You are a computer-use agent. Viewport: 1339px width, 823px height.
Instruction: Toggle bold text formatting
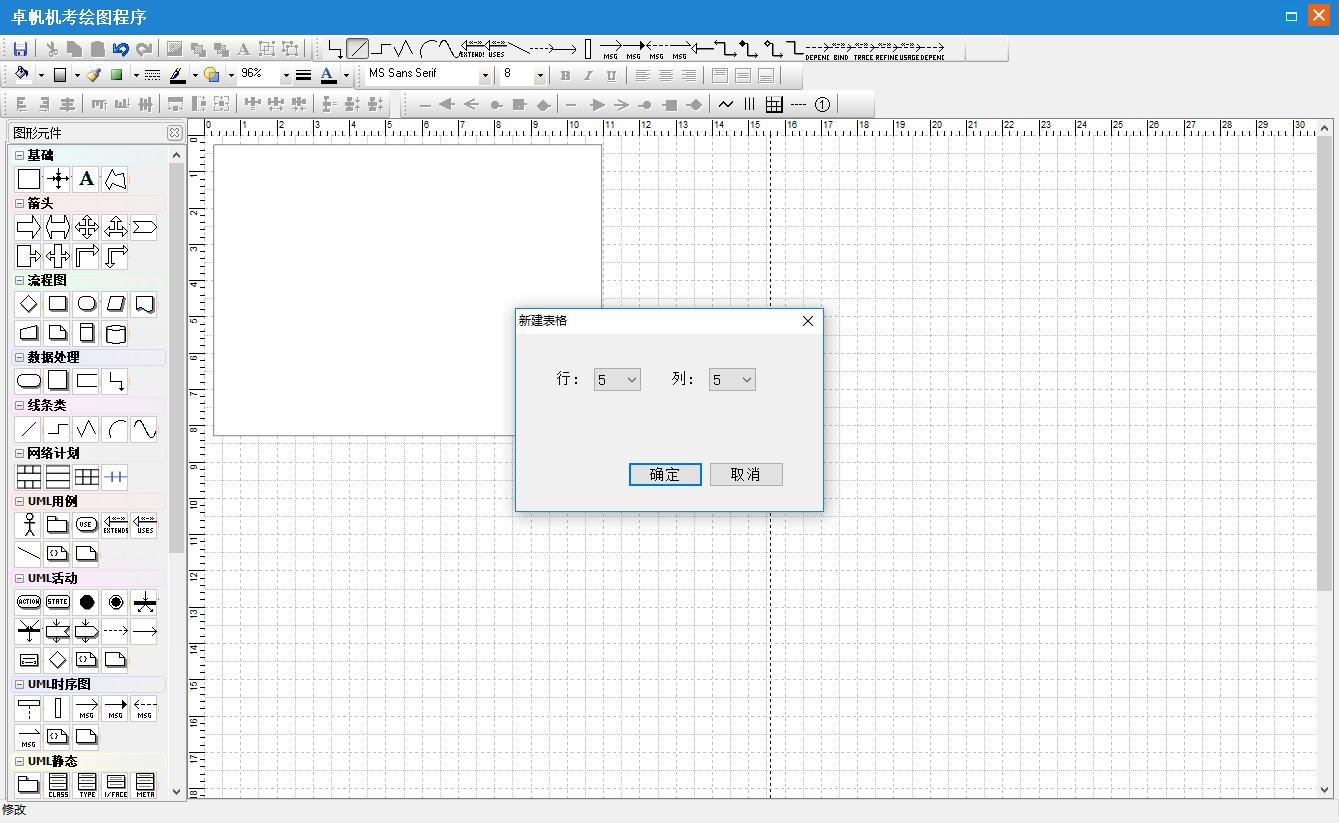pos(565,75)
